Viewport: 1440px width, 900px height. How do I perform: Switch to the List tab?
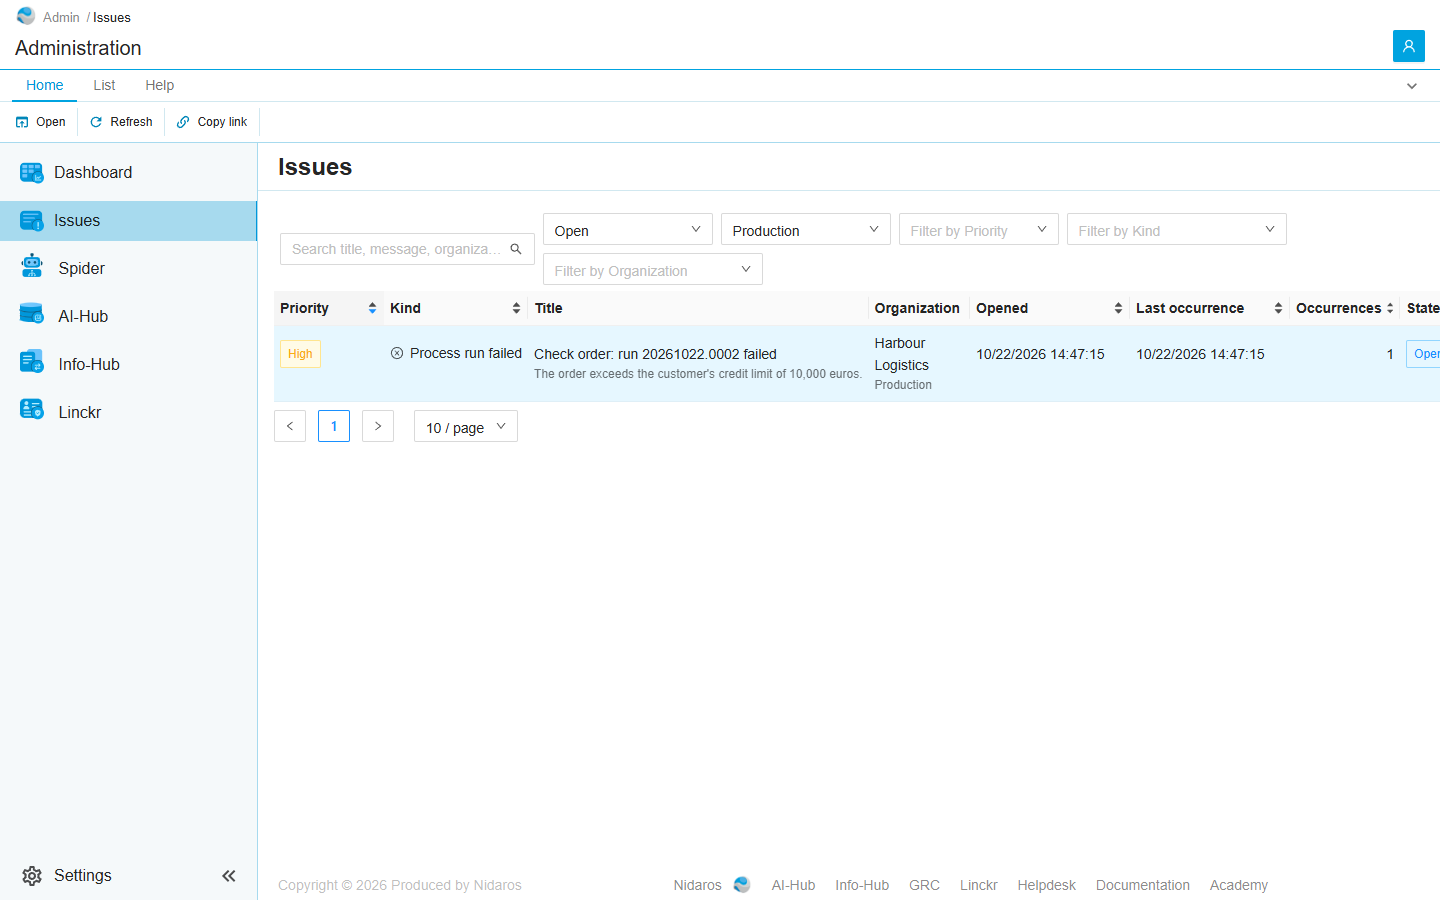click(x=104, y=85)
